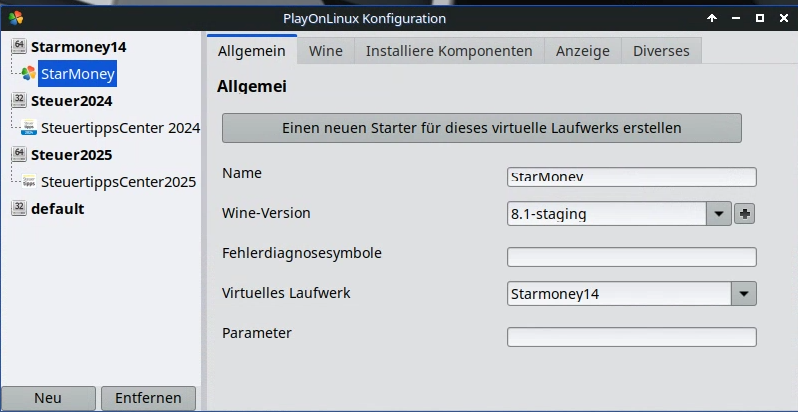Select the default virtual drive
Image resolution: width=798 pixels, height=412 pixels.
[x=58, y=209]
